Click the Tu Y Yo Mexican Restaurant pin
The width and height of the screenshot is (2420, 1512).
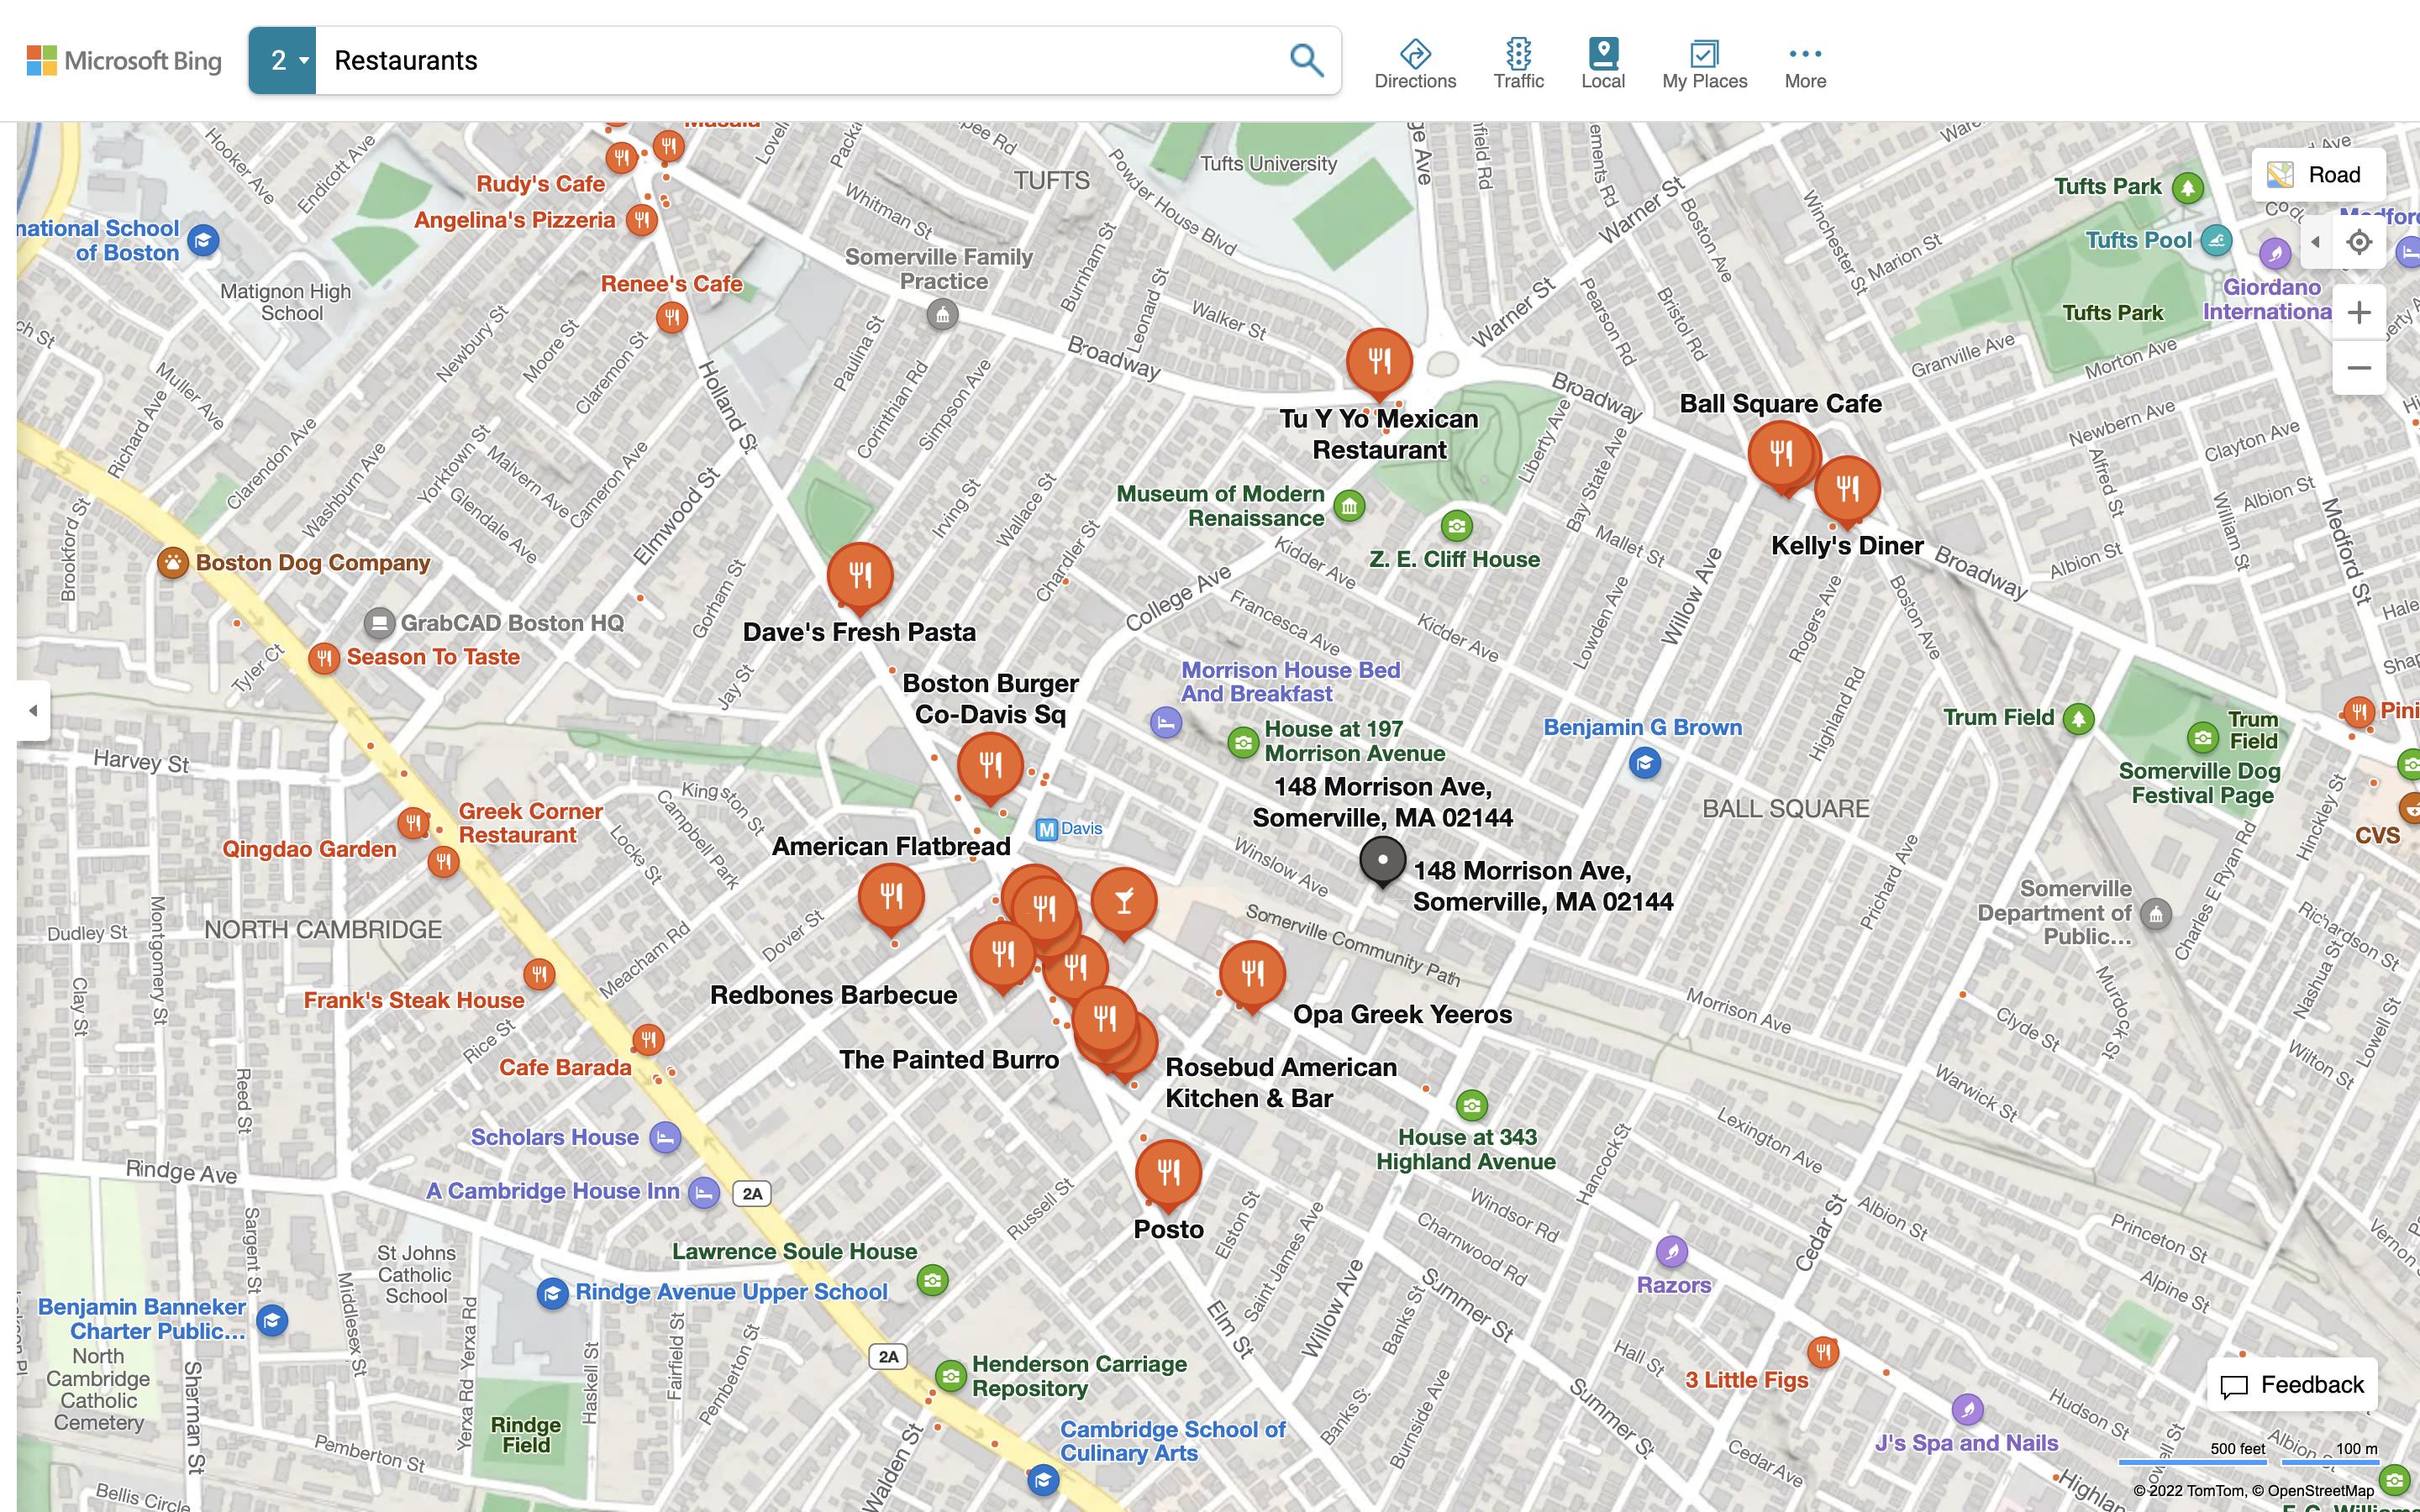pyautogui.click(x=1379, y=360)
